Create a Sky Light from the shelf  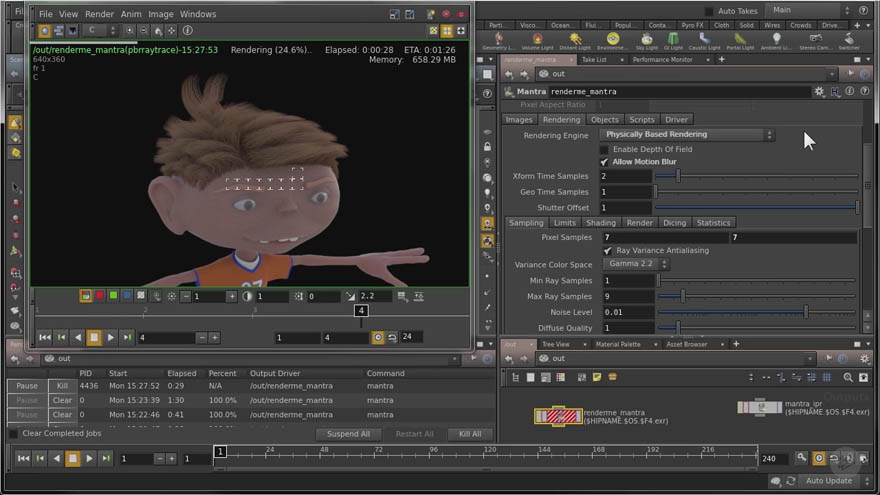[647, 41]
